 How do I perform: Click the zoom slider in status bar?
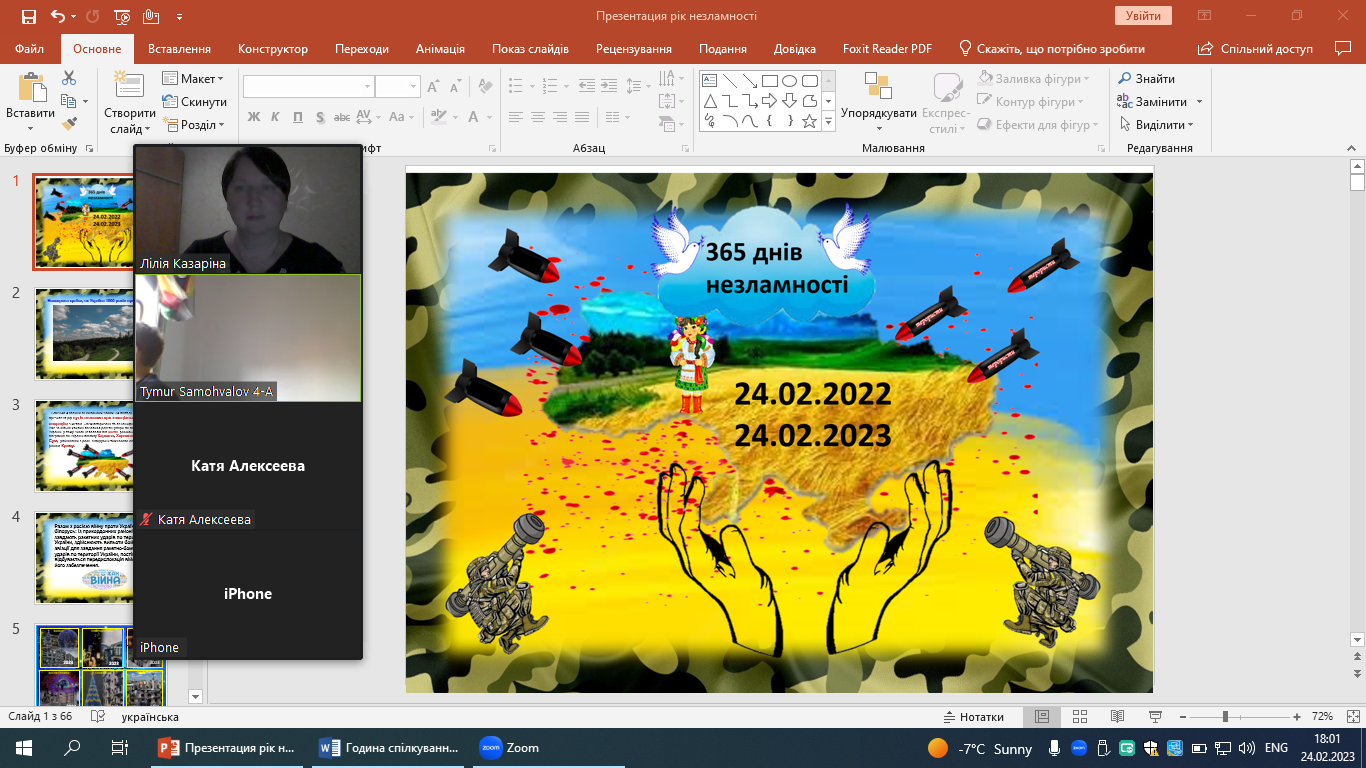point(1225,717)
